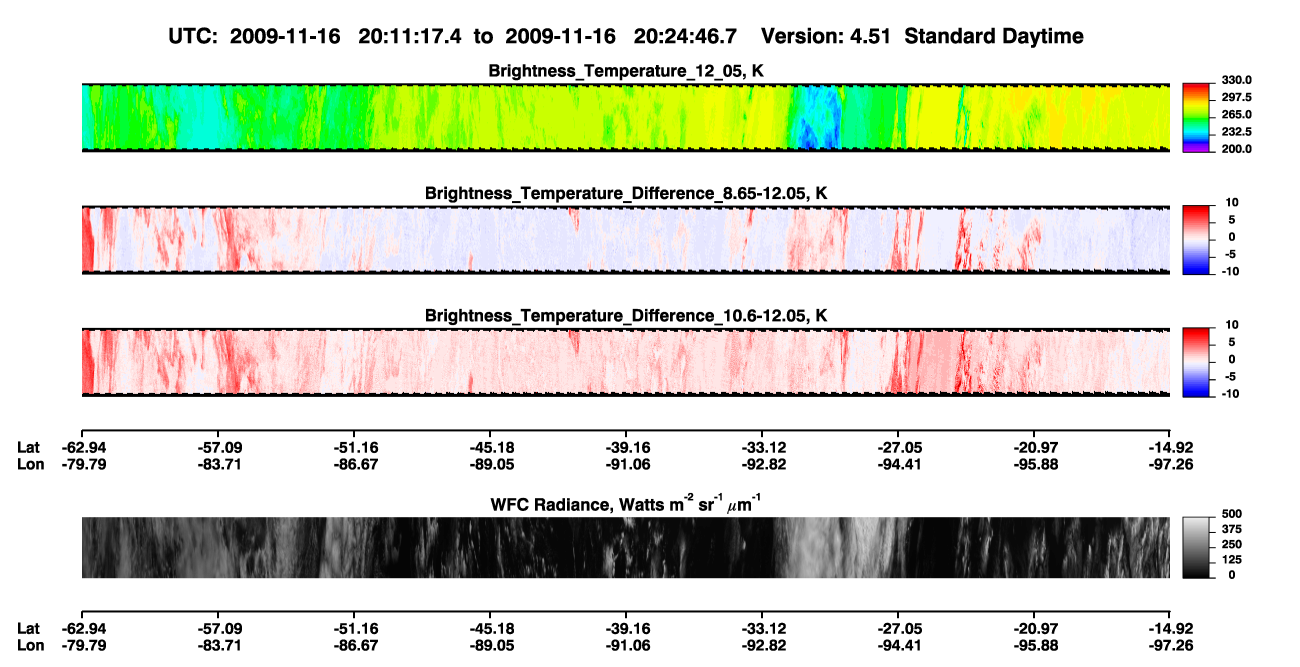Click latitude -33.12 on the axis under WFC Radiance strip
This screenshot has width=1300, height=667.
pyautogui.click(x=762, y=628)
